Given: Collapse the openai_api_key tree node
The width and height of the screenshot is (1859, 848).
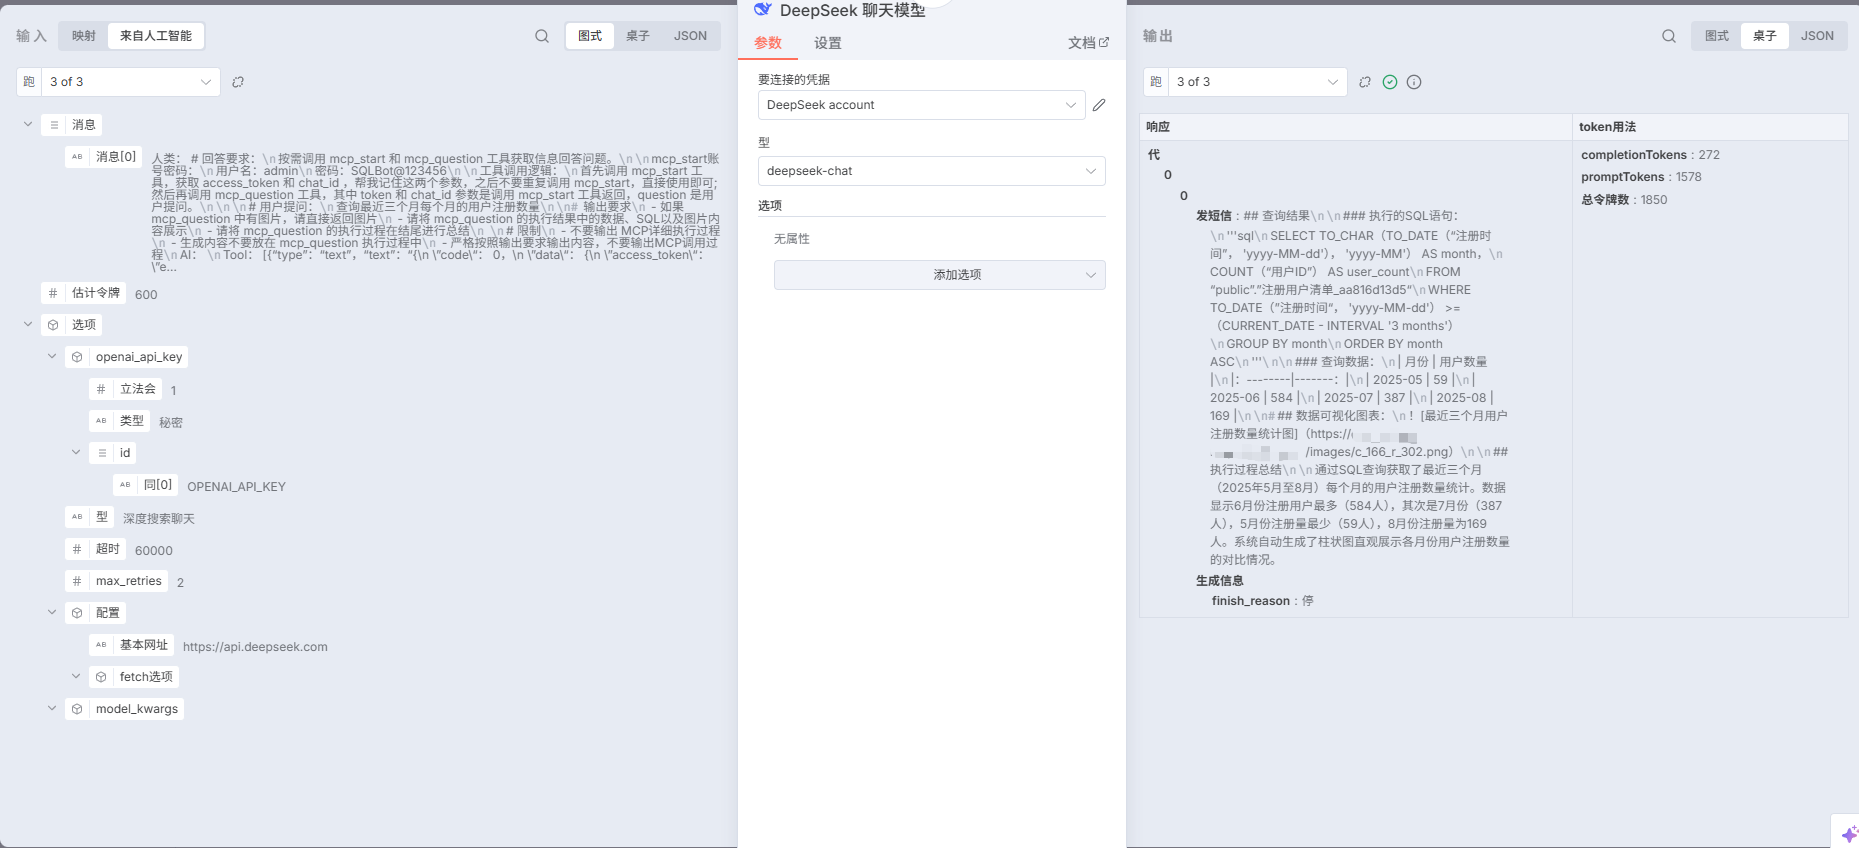Looking at the screenshot, I should coord(52,357).
